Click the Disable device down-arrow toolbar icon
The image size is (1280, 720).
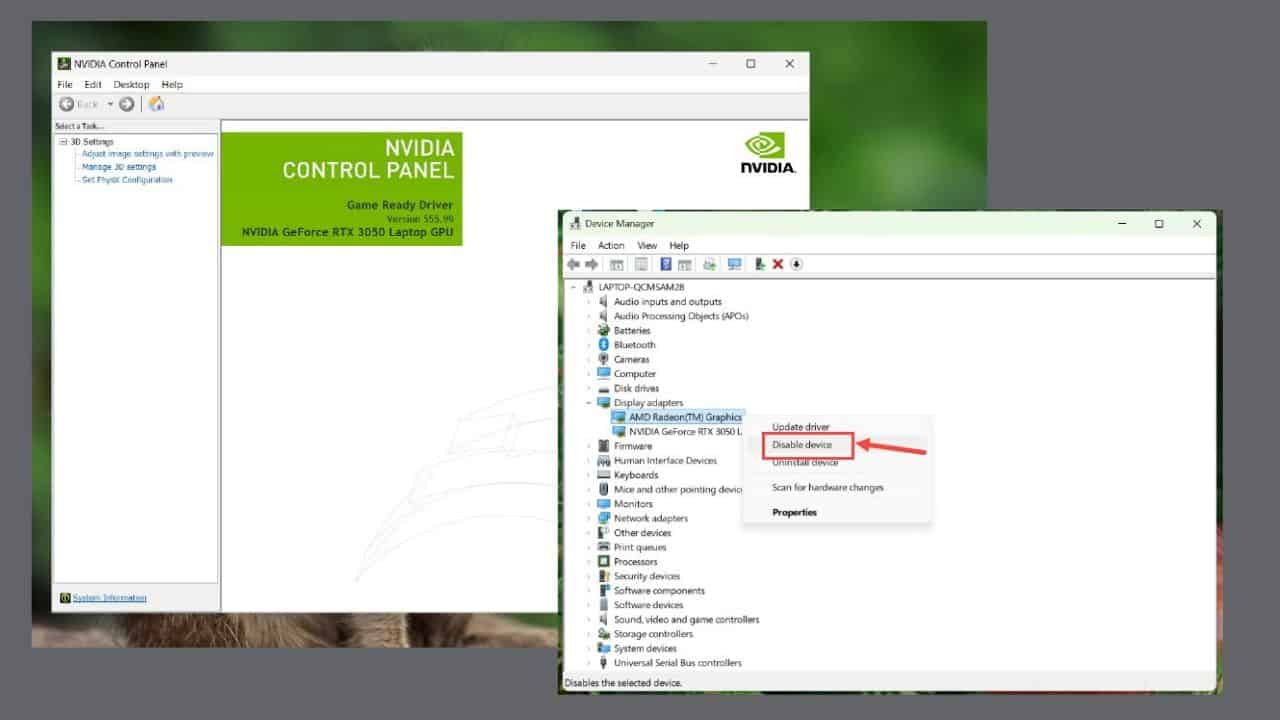click(797, 264)
